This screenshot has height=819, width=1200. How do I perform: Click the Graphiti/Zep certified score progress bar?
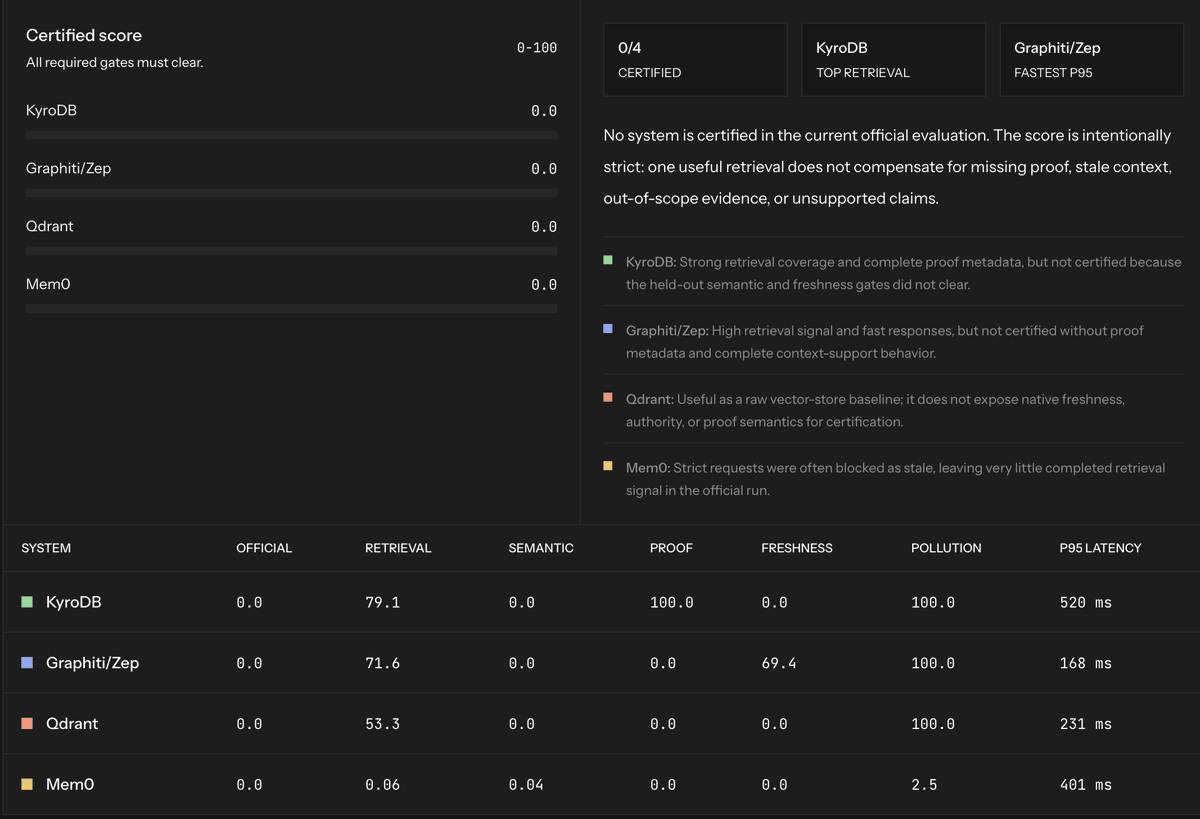click(x=291, y=192)
